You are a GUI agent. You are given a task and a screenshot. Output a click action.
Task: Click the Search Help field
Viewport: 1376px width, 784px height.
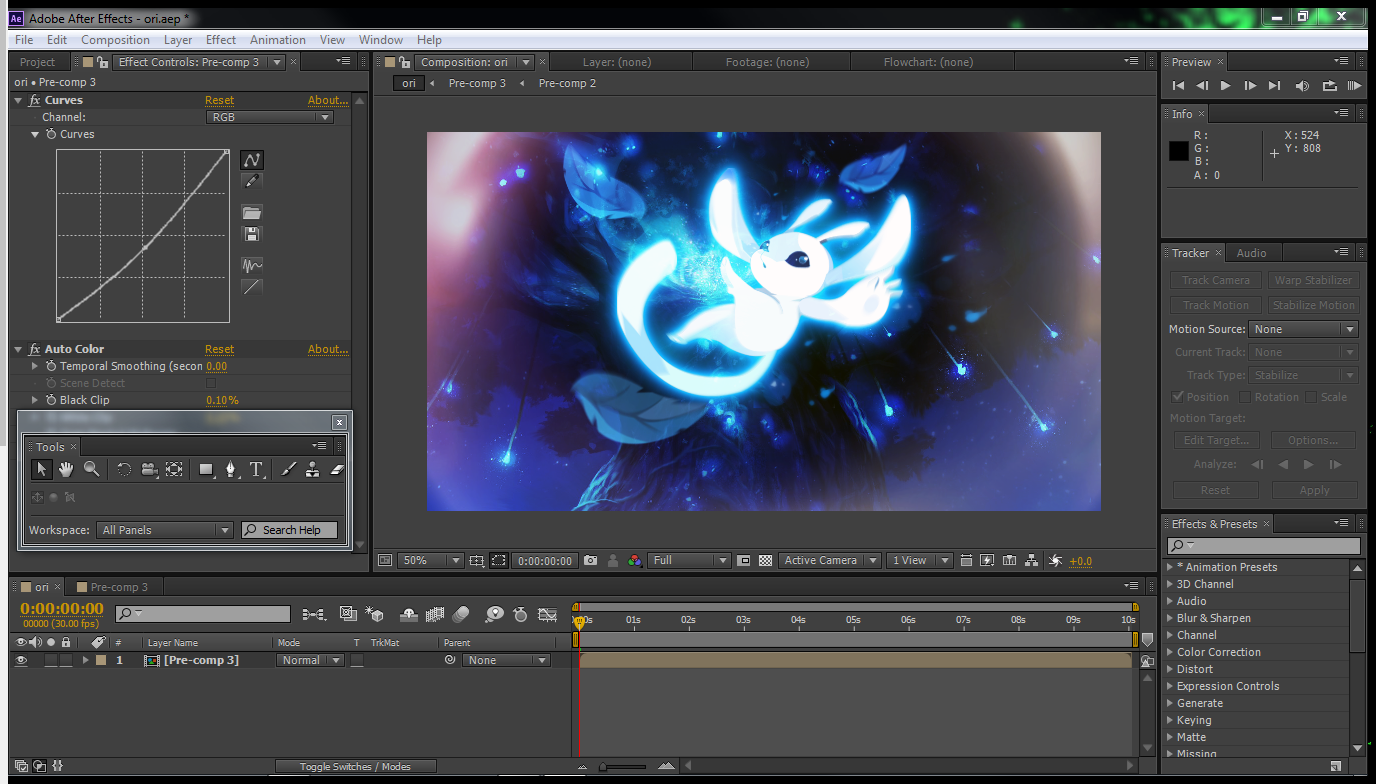click(x=289, y=530)
